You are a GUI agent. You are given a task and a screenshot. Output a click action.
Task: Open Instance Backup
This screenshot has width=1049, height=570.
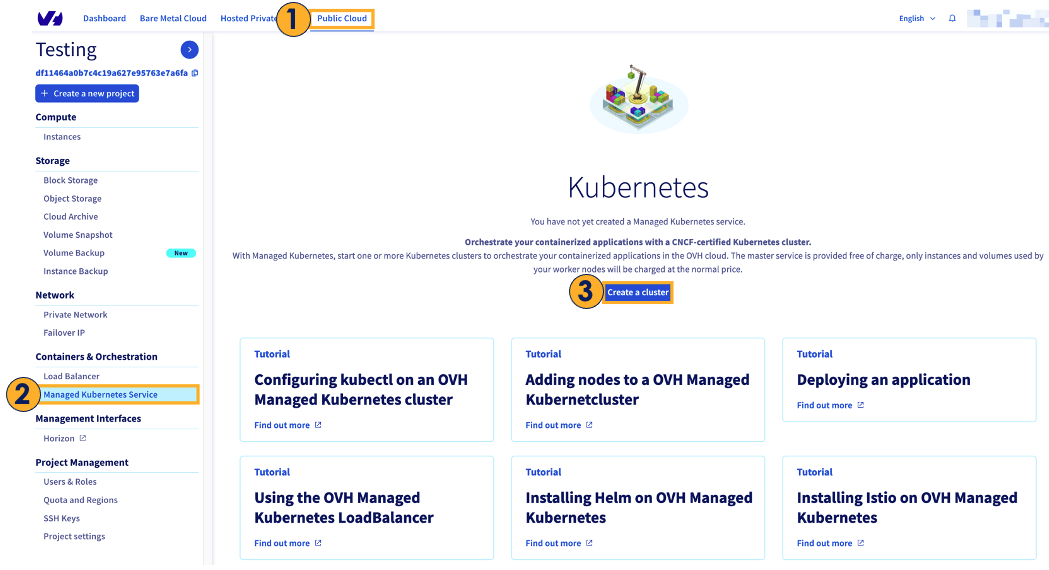pos(76,271)
